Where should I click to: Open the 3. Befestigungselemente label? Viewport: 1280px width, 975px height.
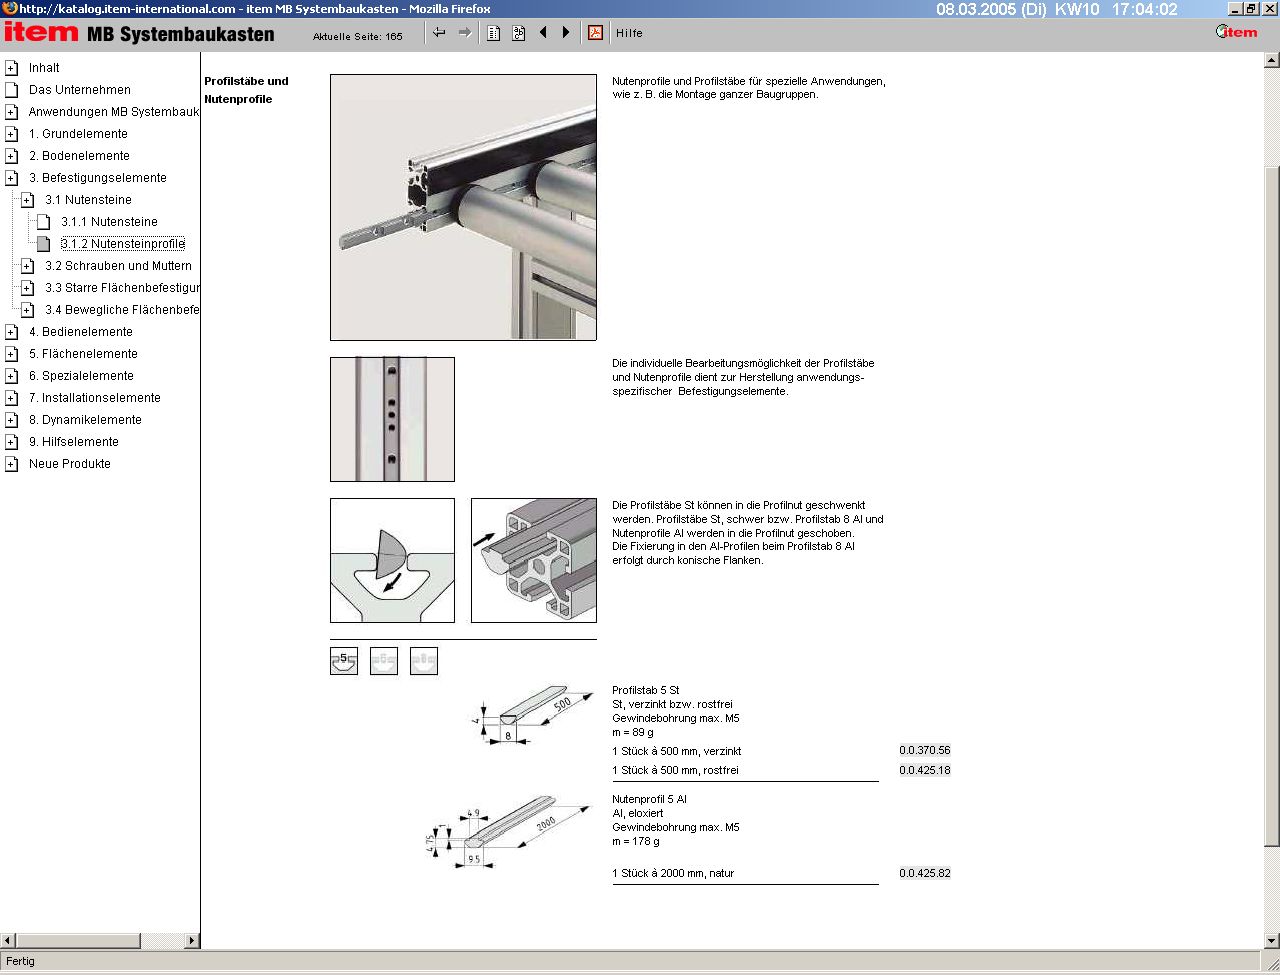[x=98, y=178]
